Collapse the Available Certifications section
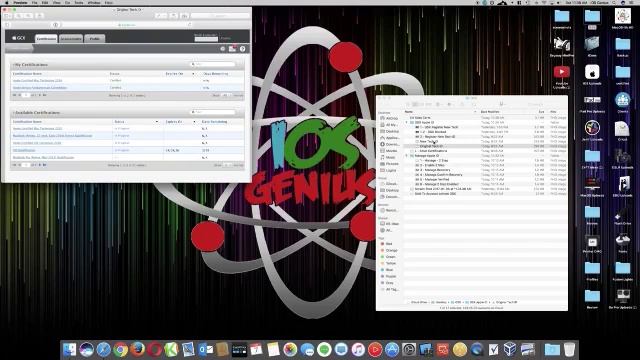This screenshot has width=640, height=360. click(13, 113)
